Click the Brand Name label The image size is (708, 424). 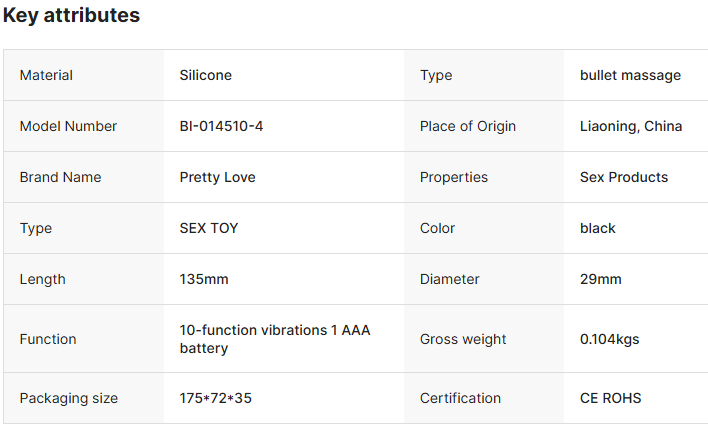(x=60, y=177)
